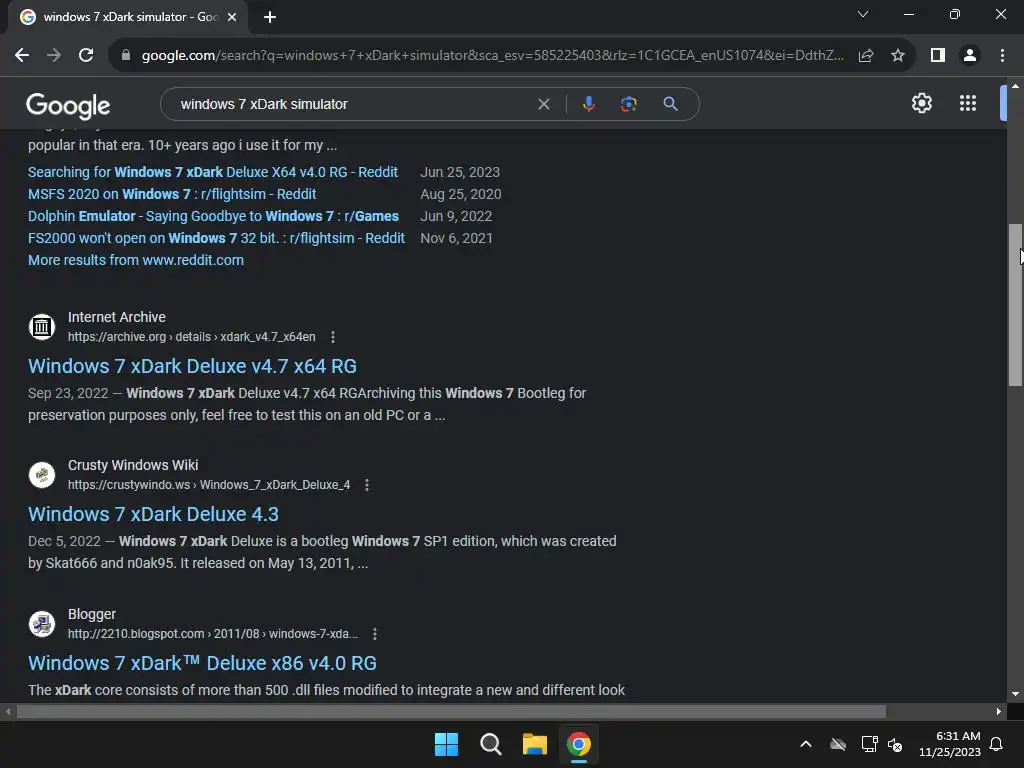The image size is (1024, 768).
Task: Click scrollbar down arrow
Action: tap(1015, 694)
